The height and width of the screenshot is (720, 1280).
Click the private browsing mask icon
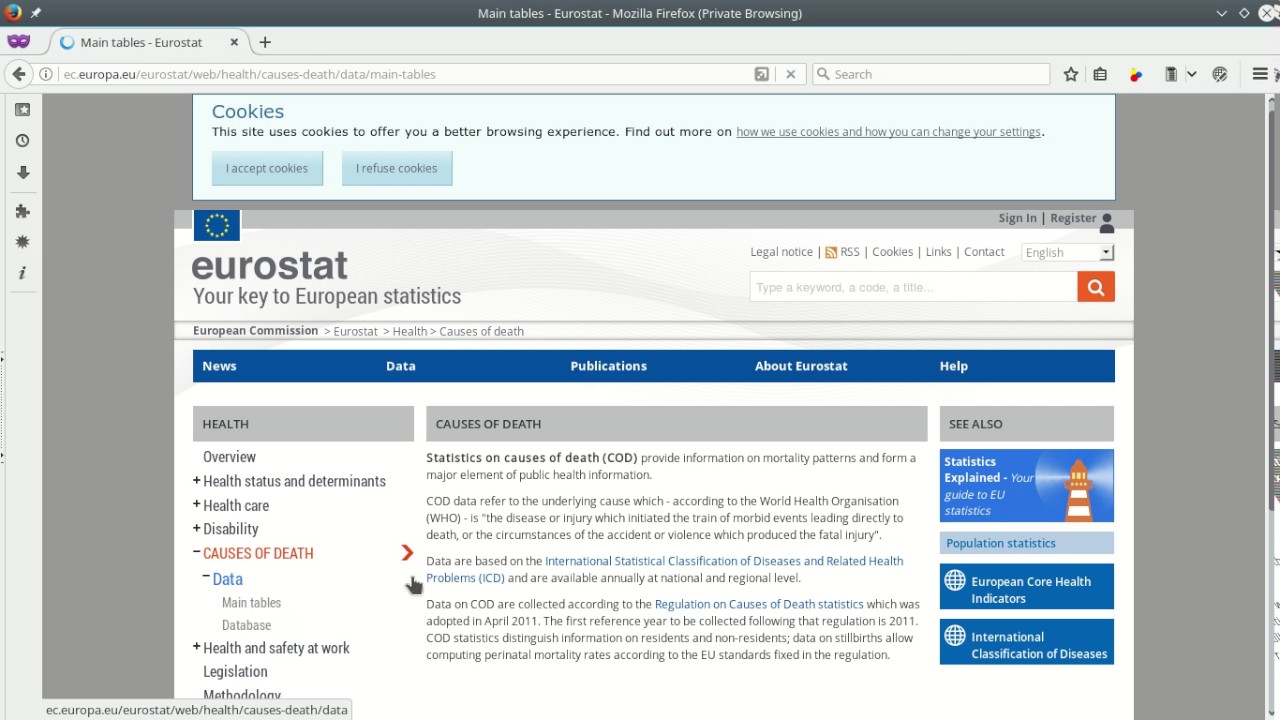pos(18,42)
